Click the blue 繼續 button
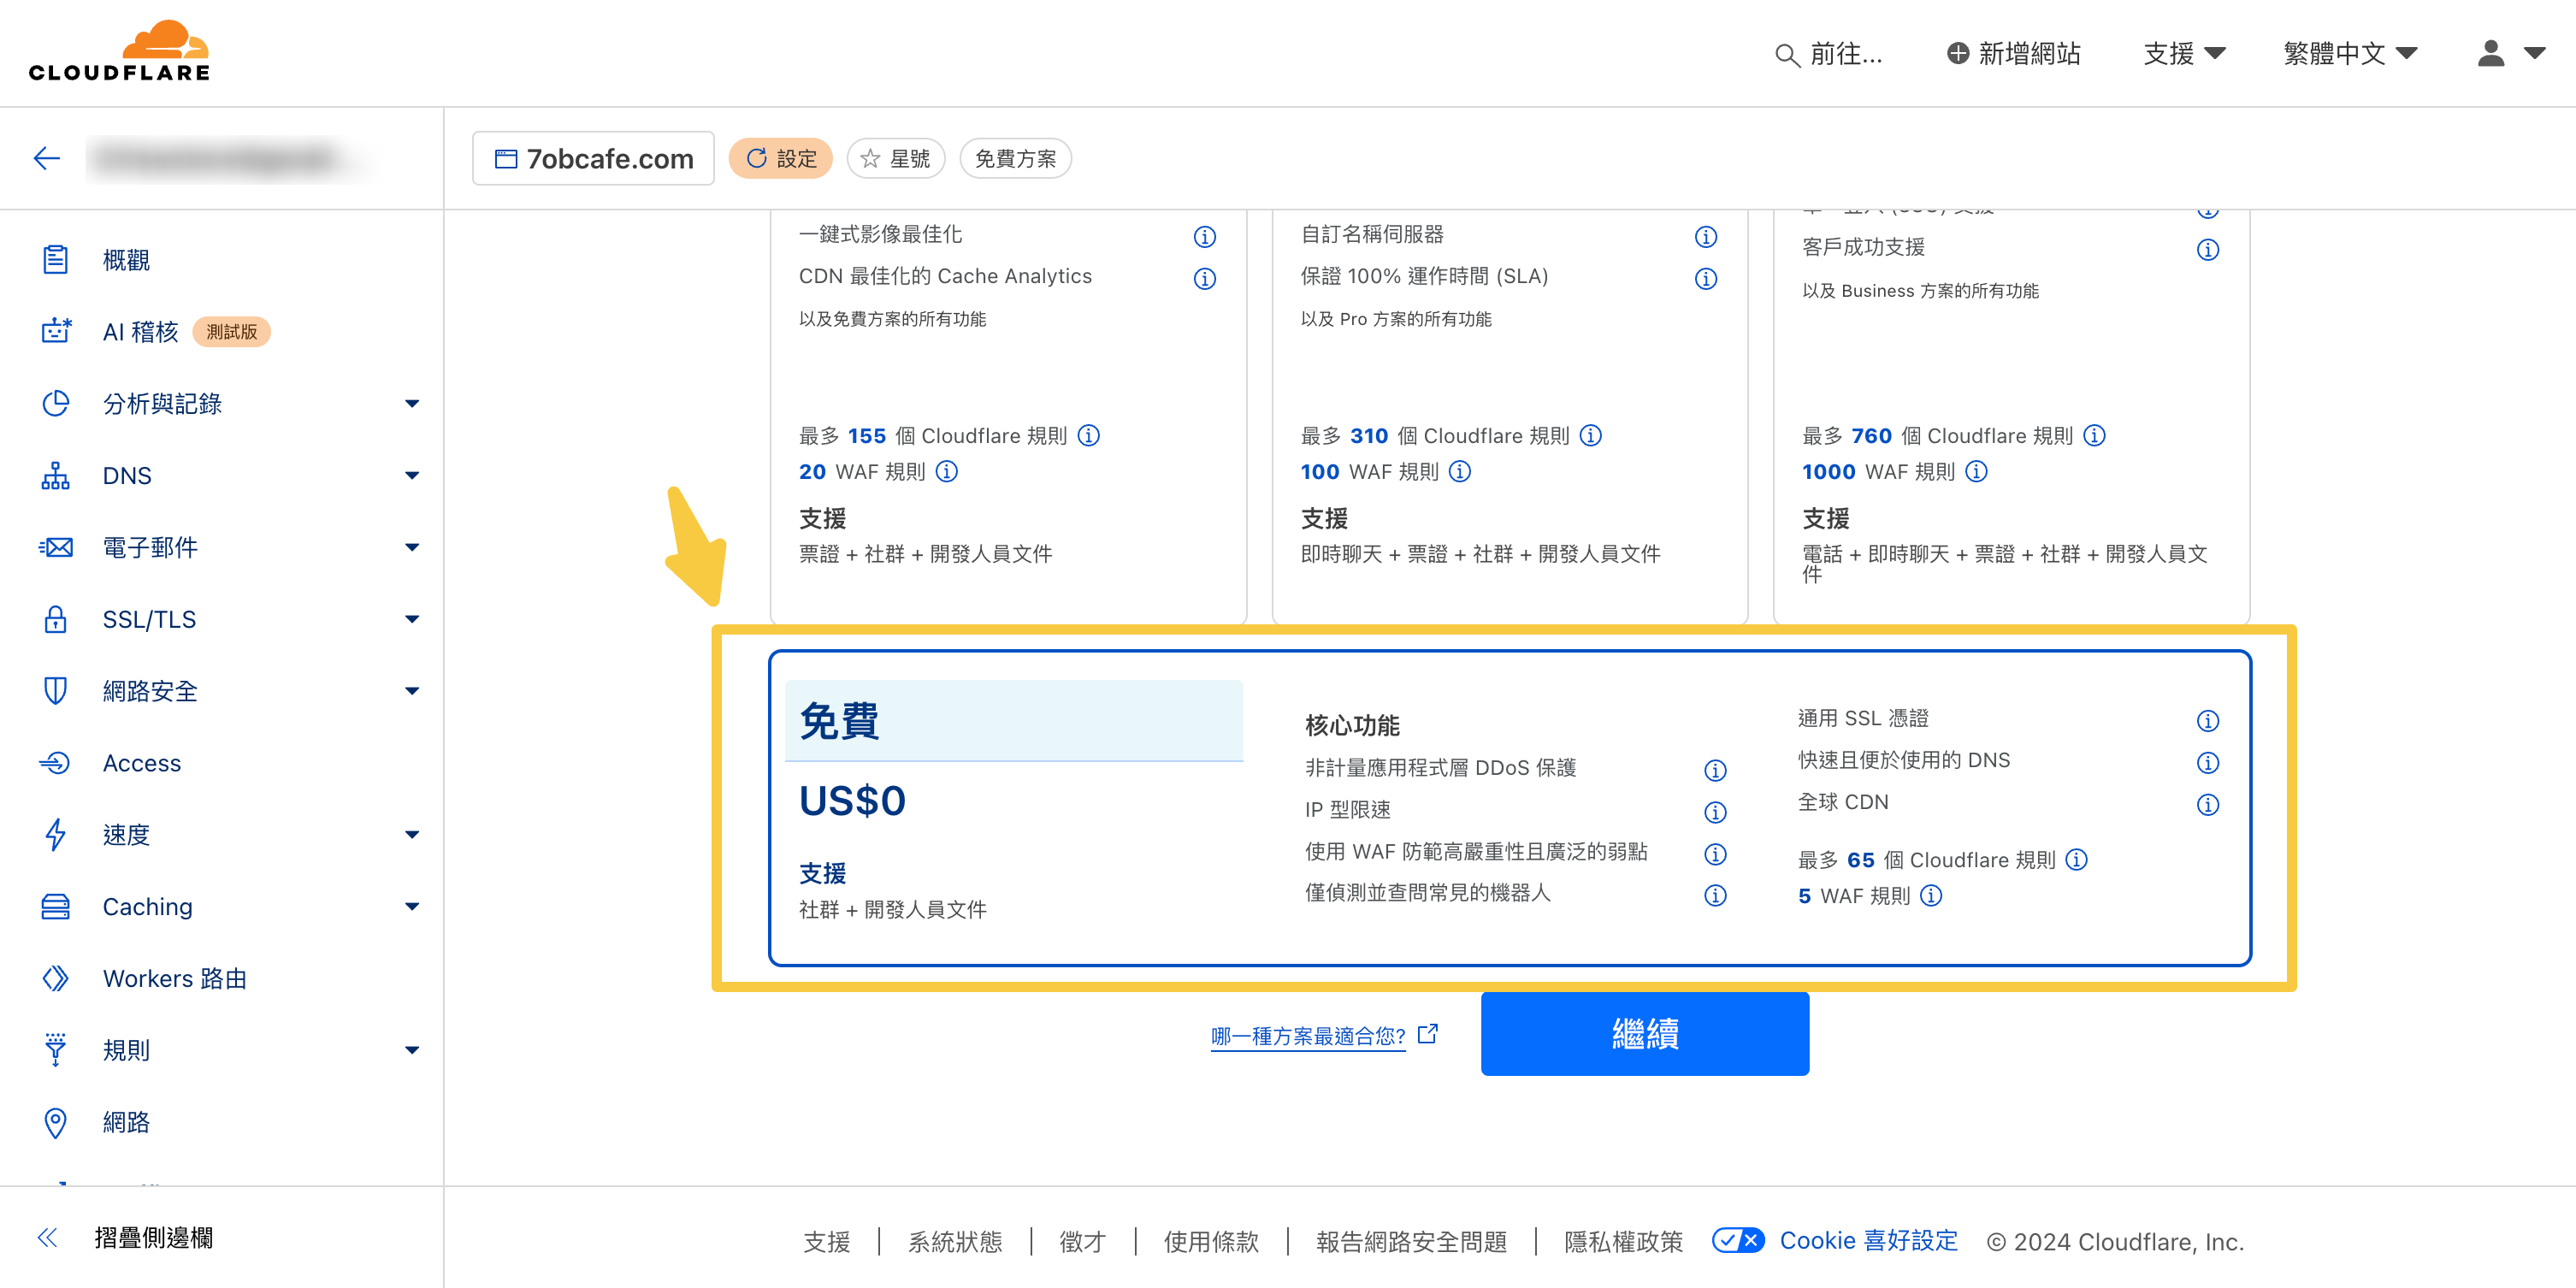Screen dimensions: 2576x1288 pos(1644,1033)
